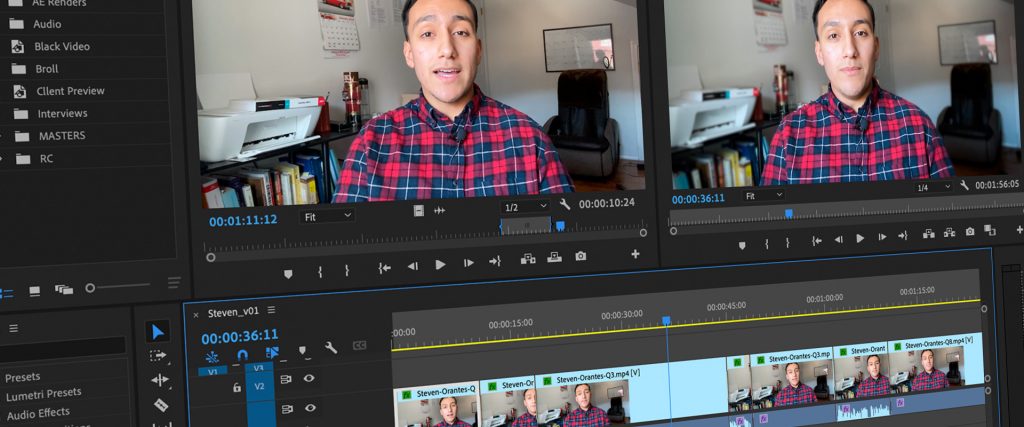Select Drag Audio Only waveform icon
The width and height of the screenshot is (1024, 427).
(440, 210)
